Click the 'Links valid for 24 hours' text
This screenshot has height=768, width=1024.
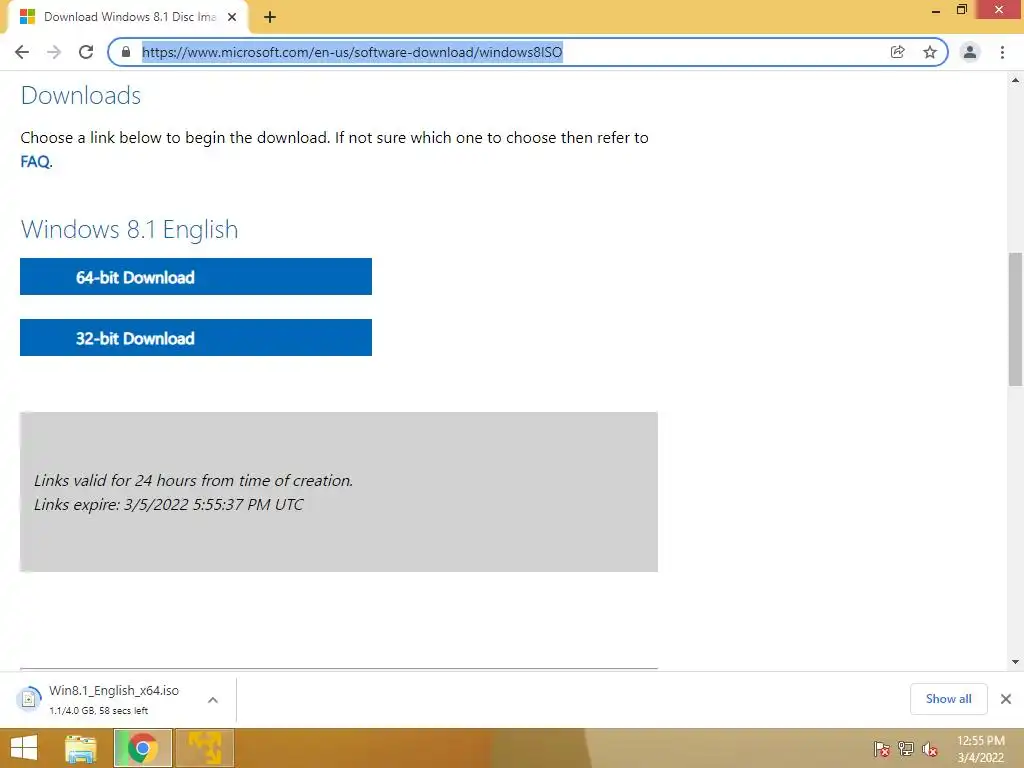click(193, 481)
